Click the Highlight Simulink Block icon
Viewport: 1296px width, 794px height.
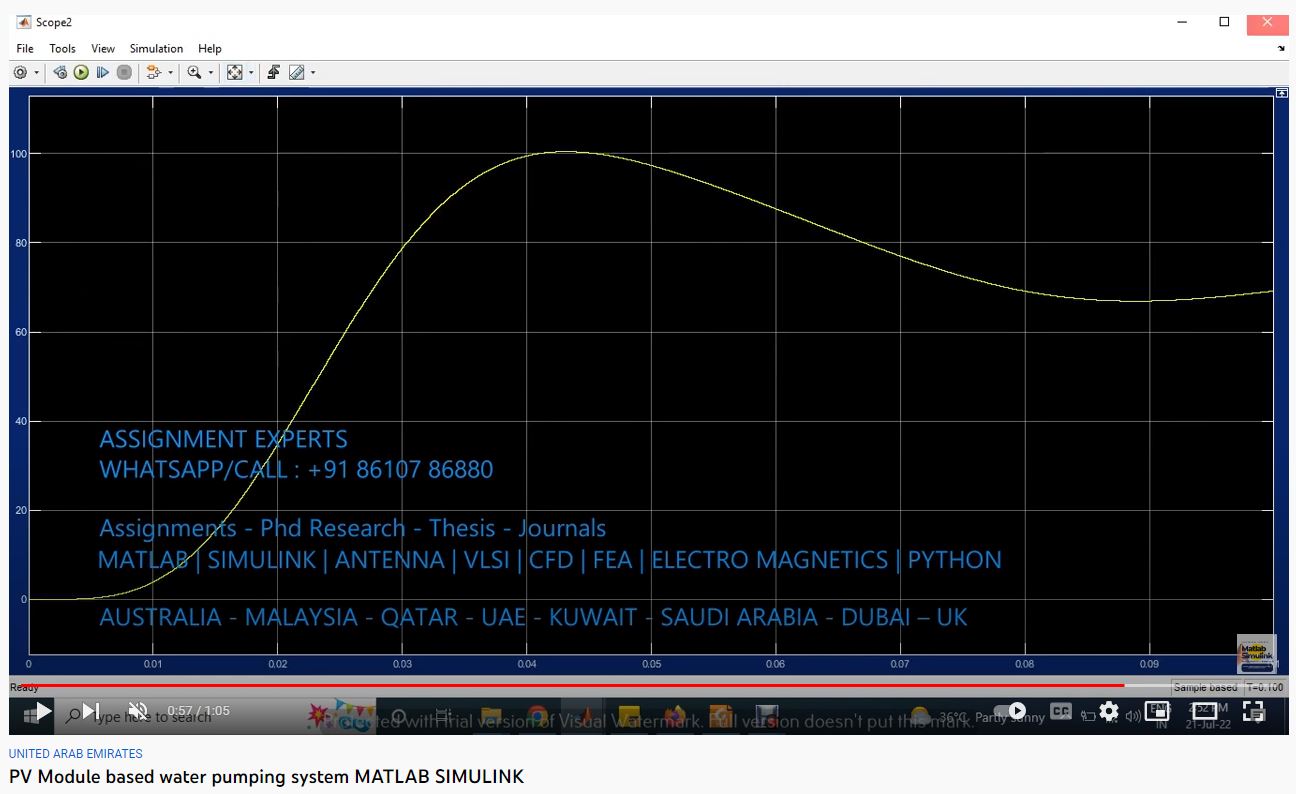(153, 72)
